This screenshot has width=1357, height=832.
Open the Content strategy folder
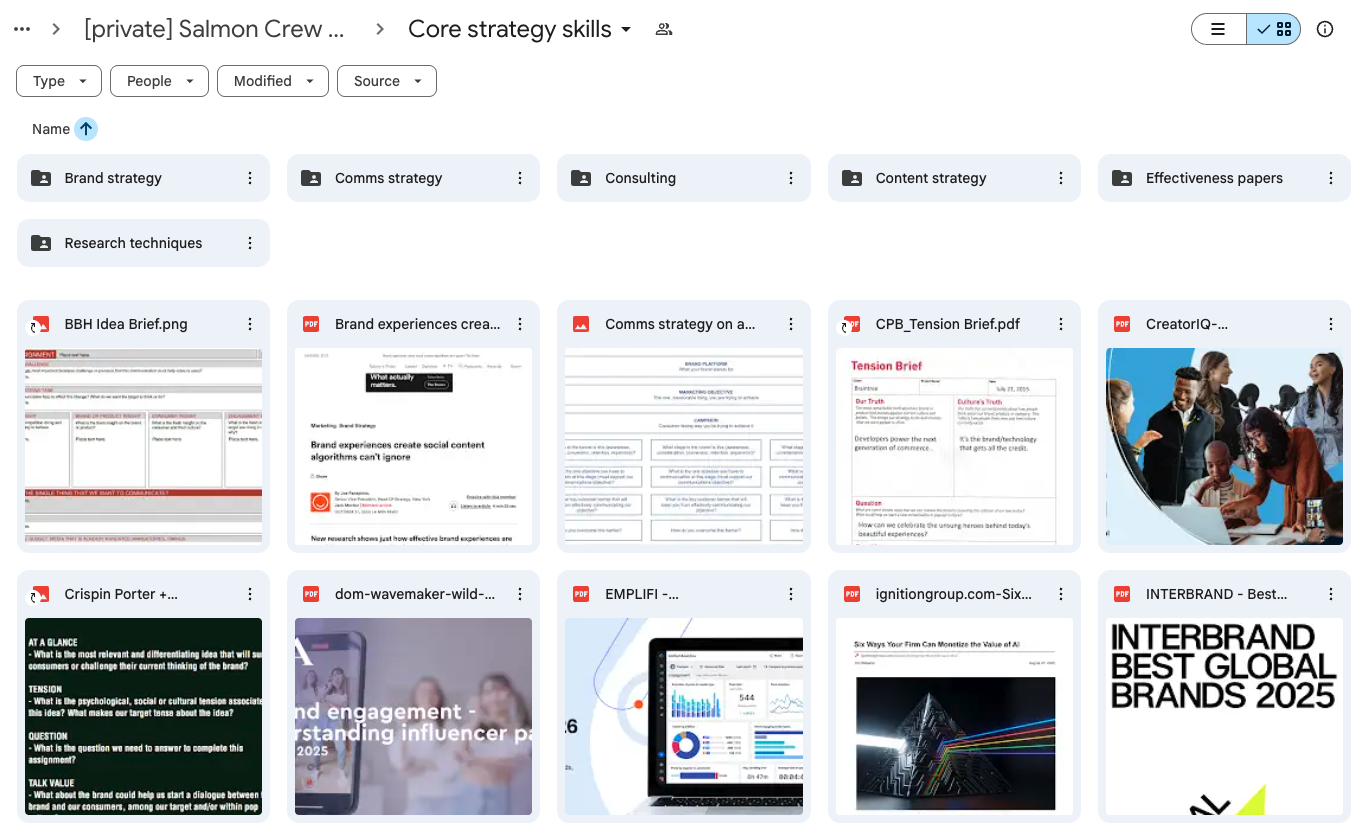(x=954, y=178)
